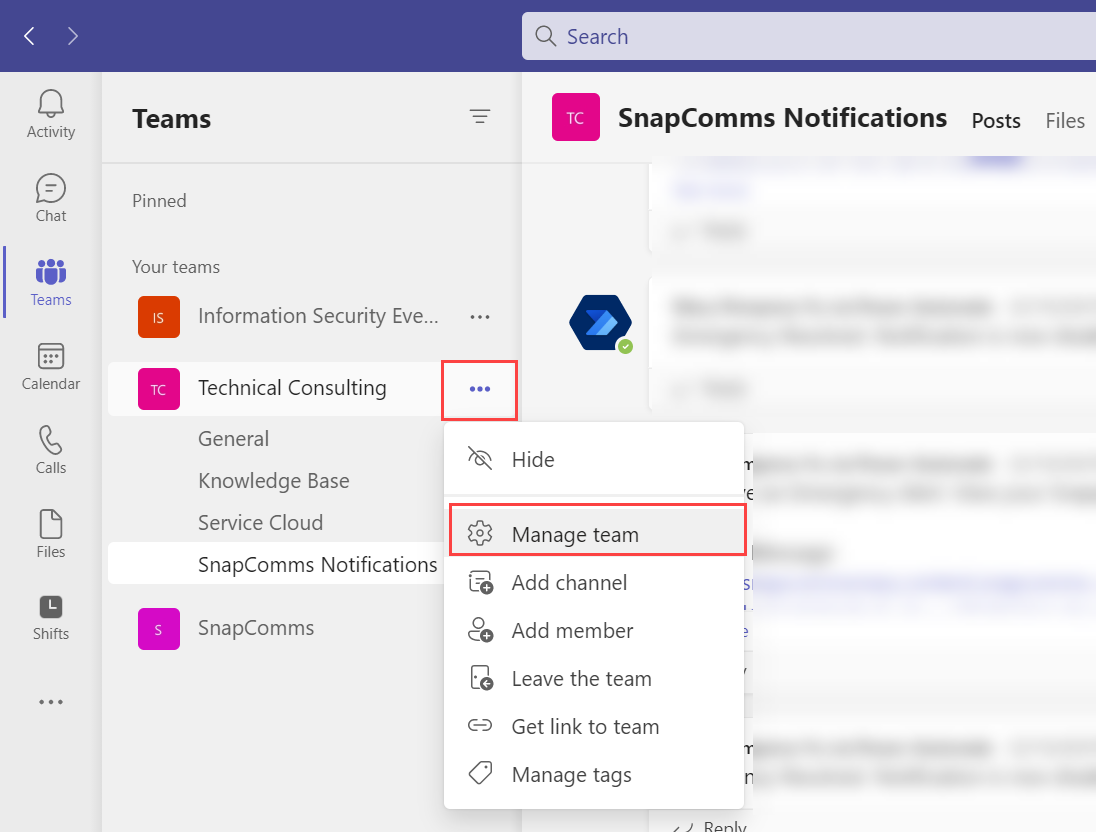Choose Manage team in the menu
This screenshot has height=832, width=1096.
pos(598,534)
